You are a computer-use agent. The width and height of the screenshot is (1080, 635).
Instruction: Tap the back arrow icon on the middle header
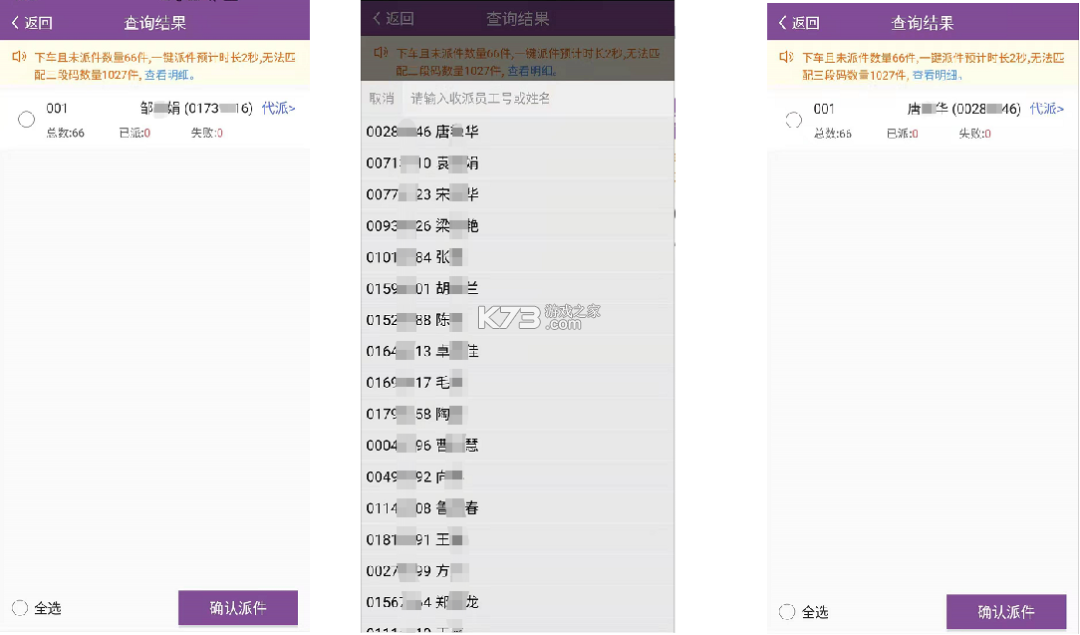pyautogui.click(x=375, y=18)
